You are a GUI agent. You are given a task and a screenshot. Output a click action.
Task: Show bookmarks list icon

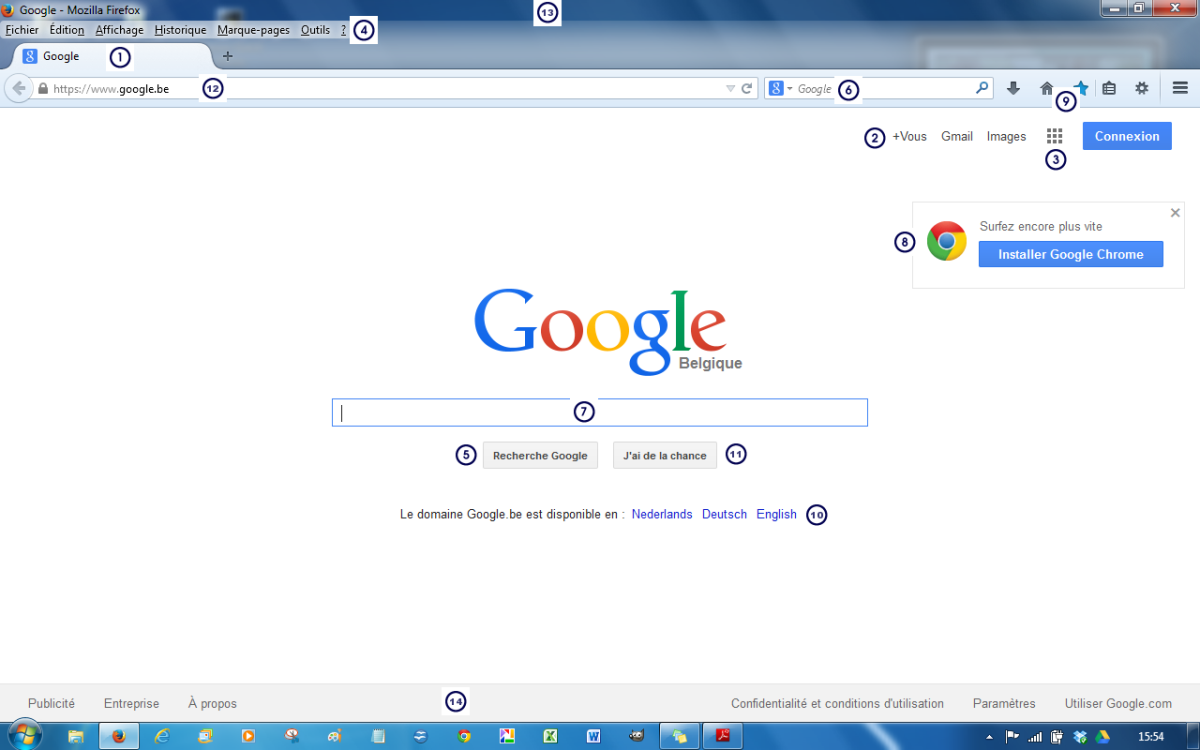pyautogui.click(x=1109, y=88)
